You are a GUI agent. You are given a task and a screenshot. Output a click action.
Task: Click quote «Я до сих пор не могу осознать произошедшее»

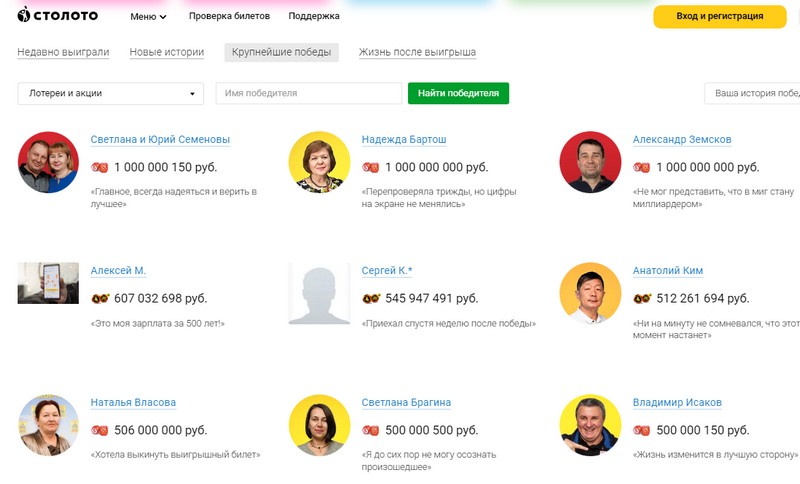(x=429, y=461)
